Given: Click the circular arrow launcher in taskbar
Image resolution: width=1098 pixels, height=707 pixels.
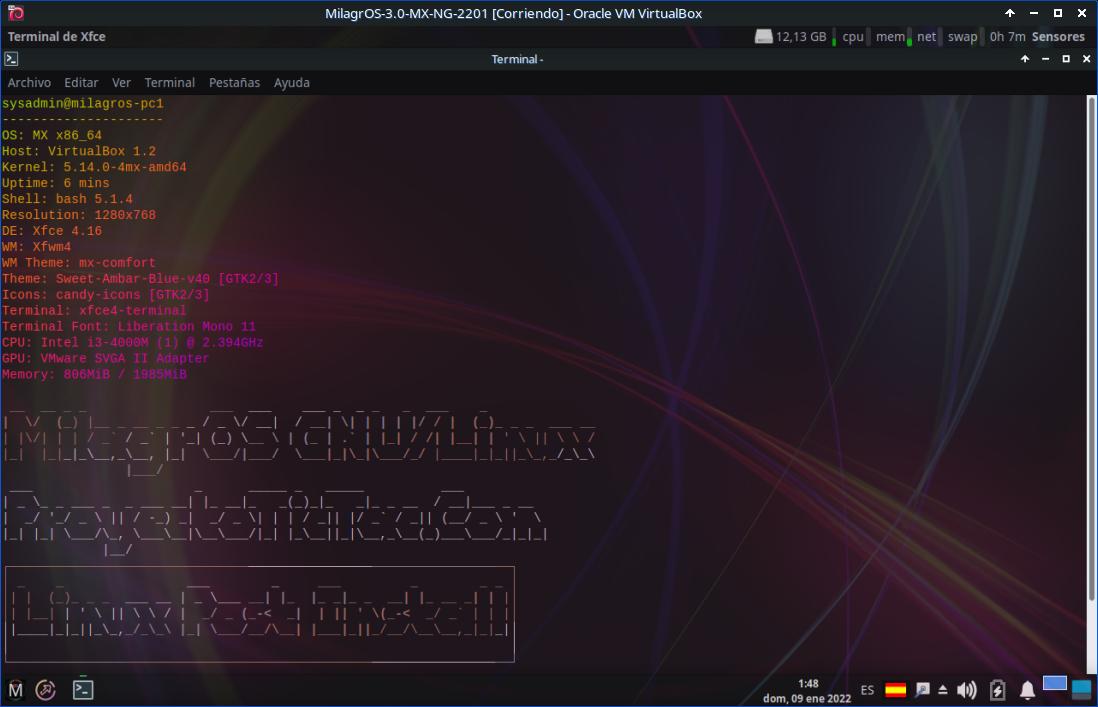Looking at the screenshot, I should coord(46,689).
